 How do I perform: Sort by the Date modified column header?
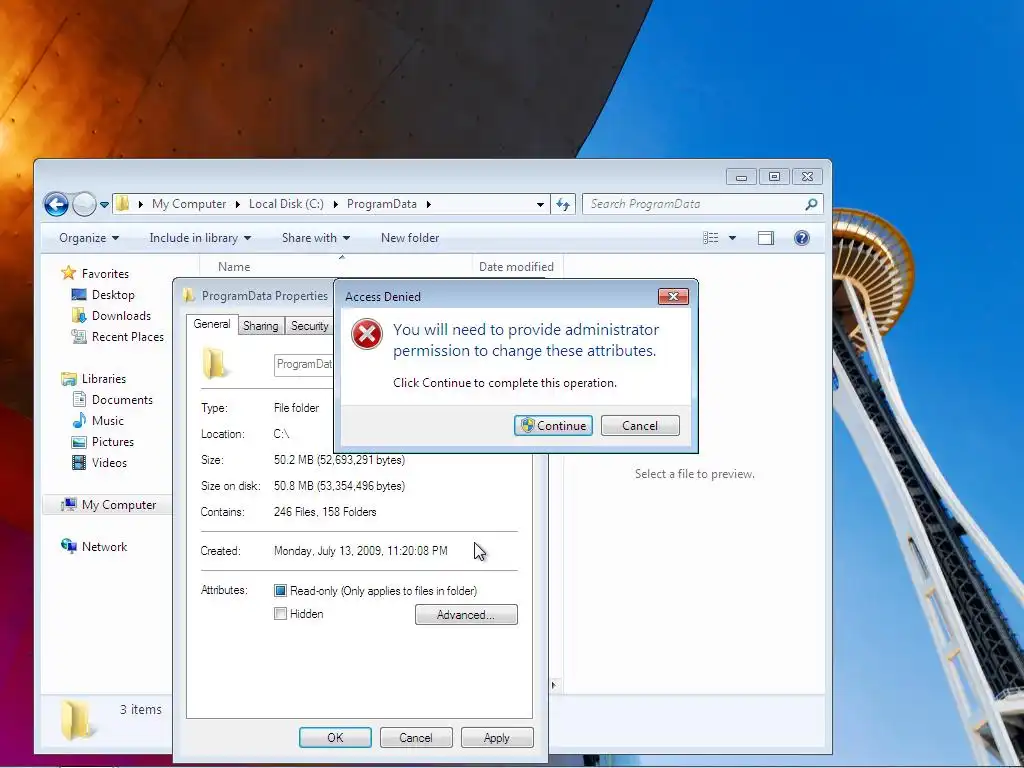click(516, 266)
